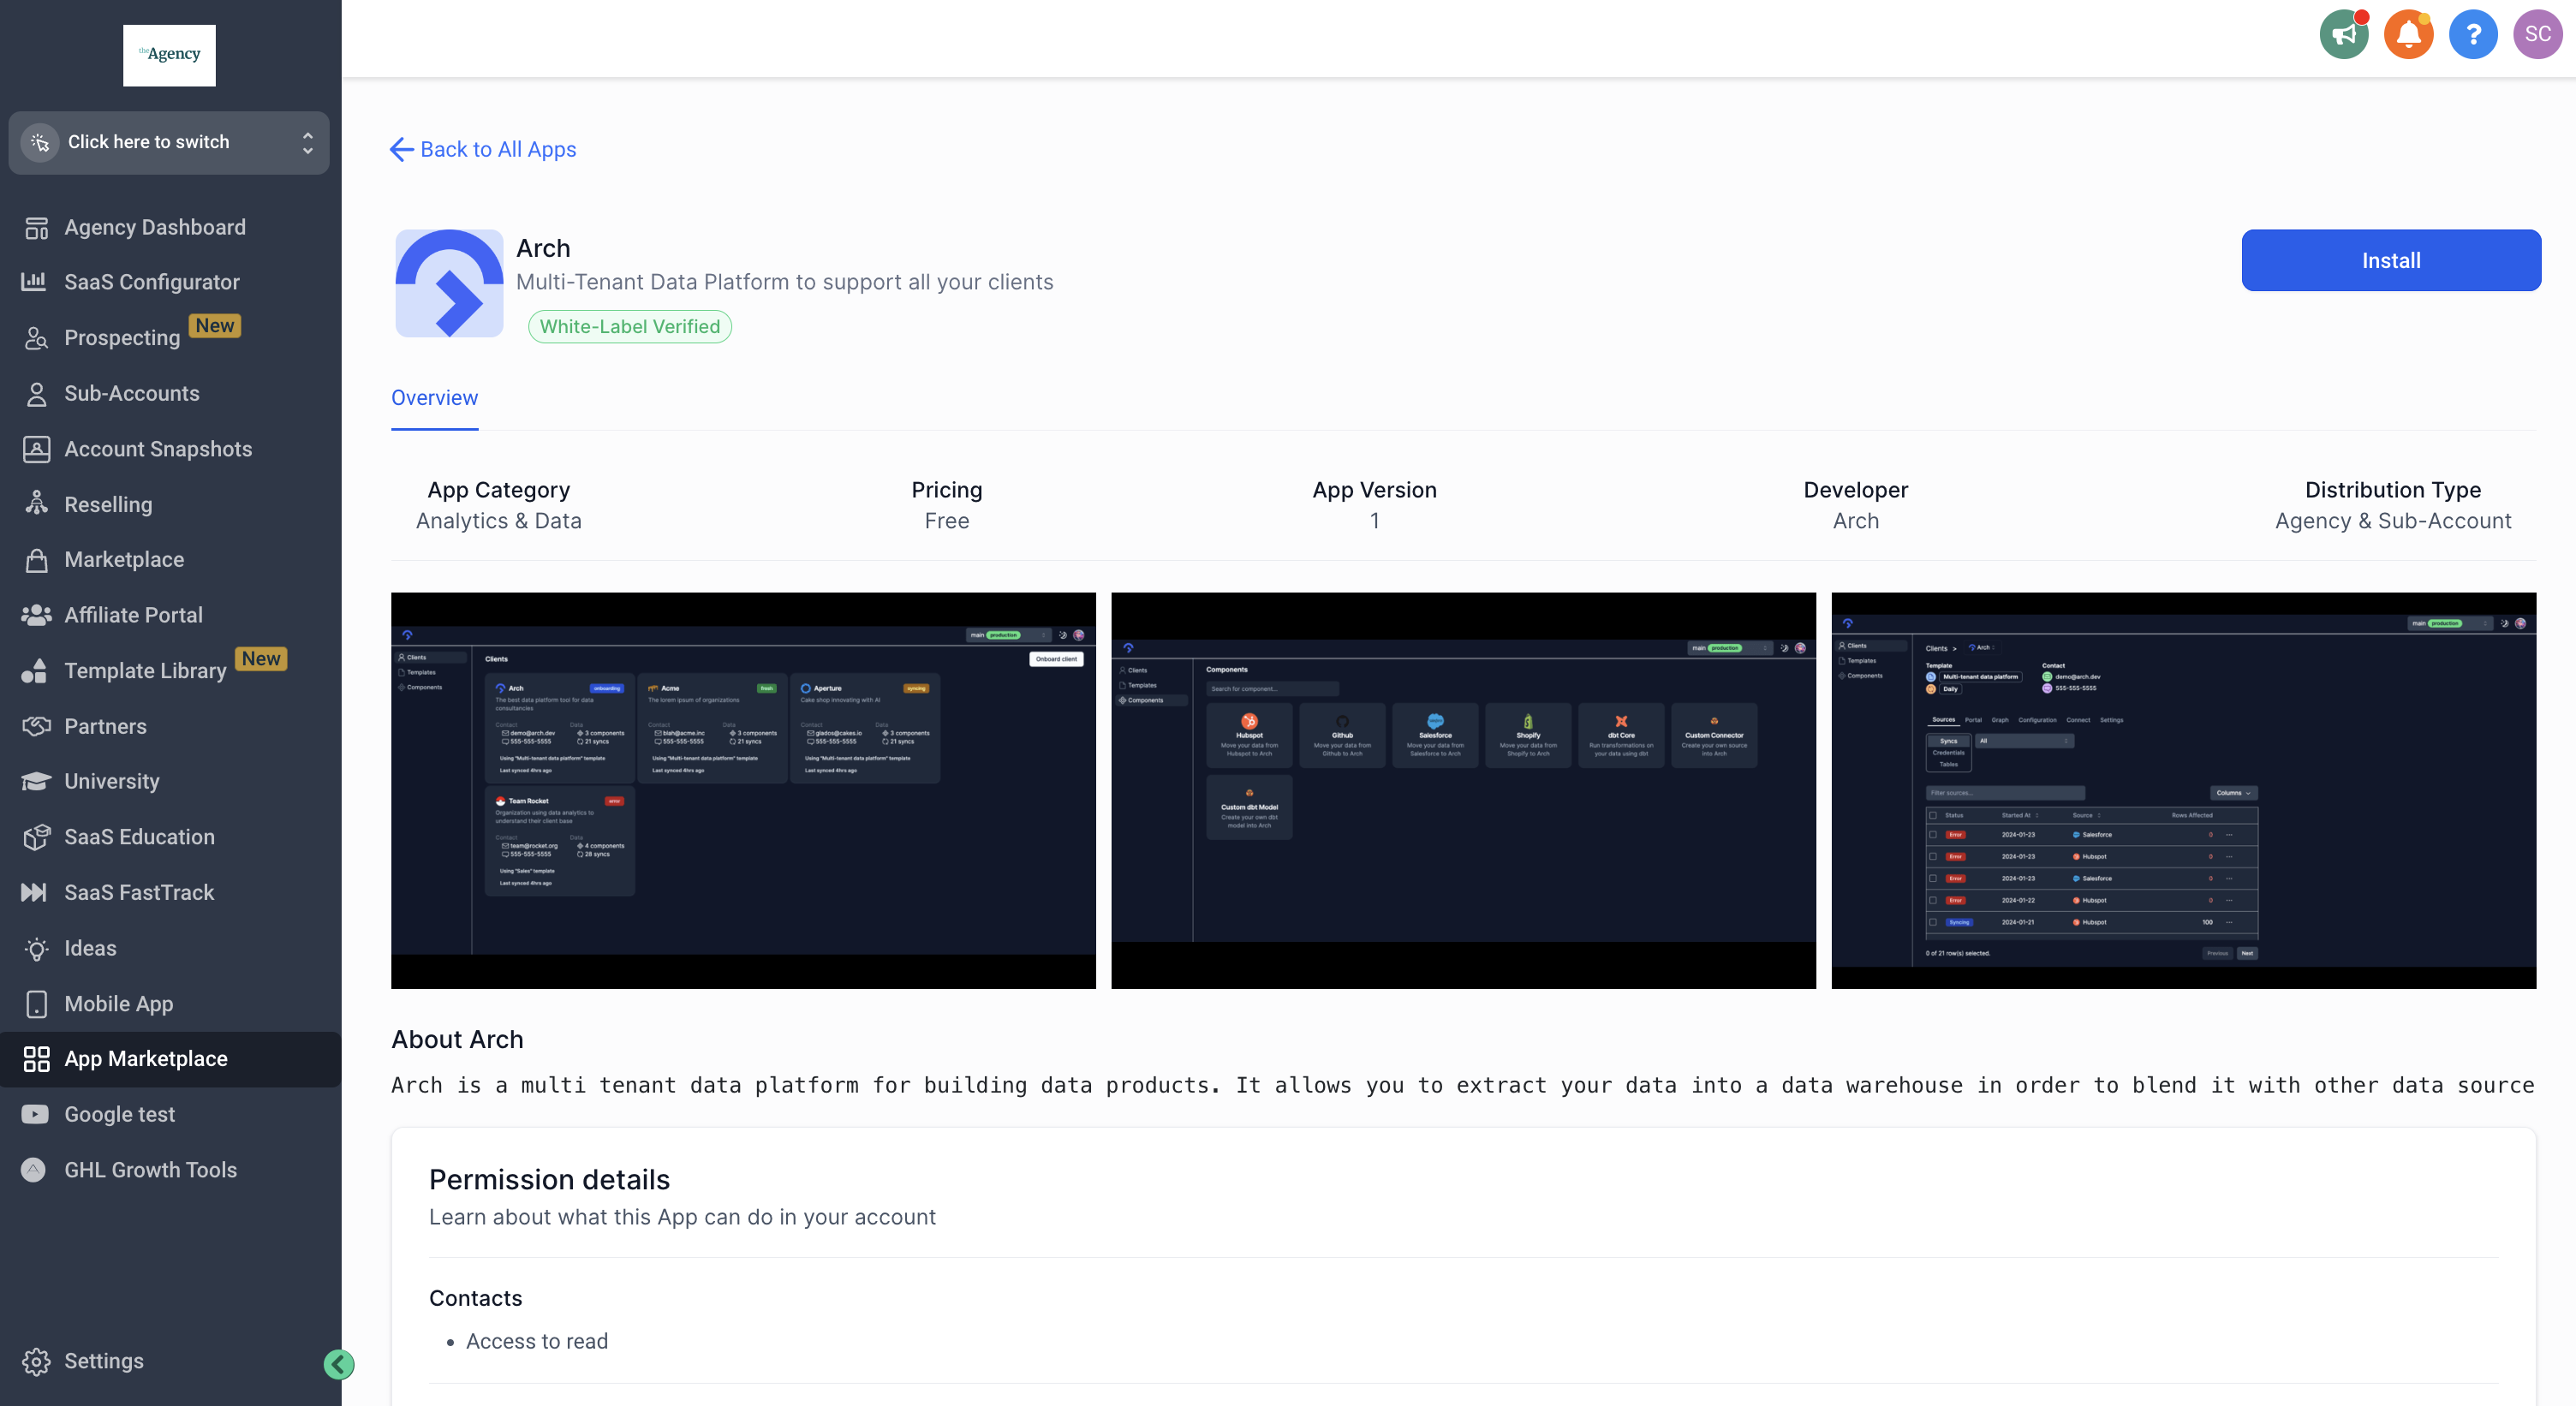
Task: Click the Mobile App phone icon
Action: pyautogui.click(x=36, y=1003)
